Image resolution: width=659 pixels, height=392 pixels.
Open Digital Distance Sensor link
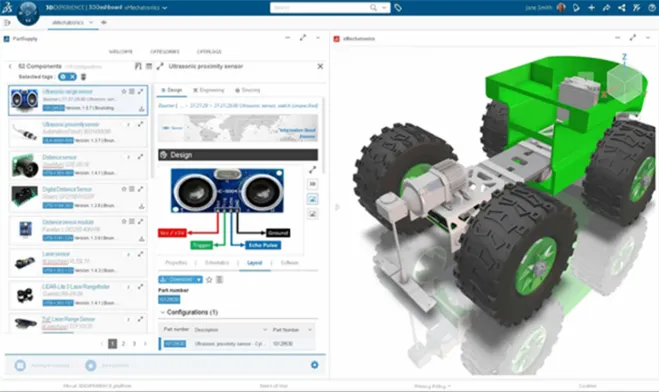(x=67, y=189)
